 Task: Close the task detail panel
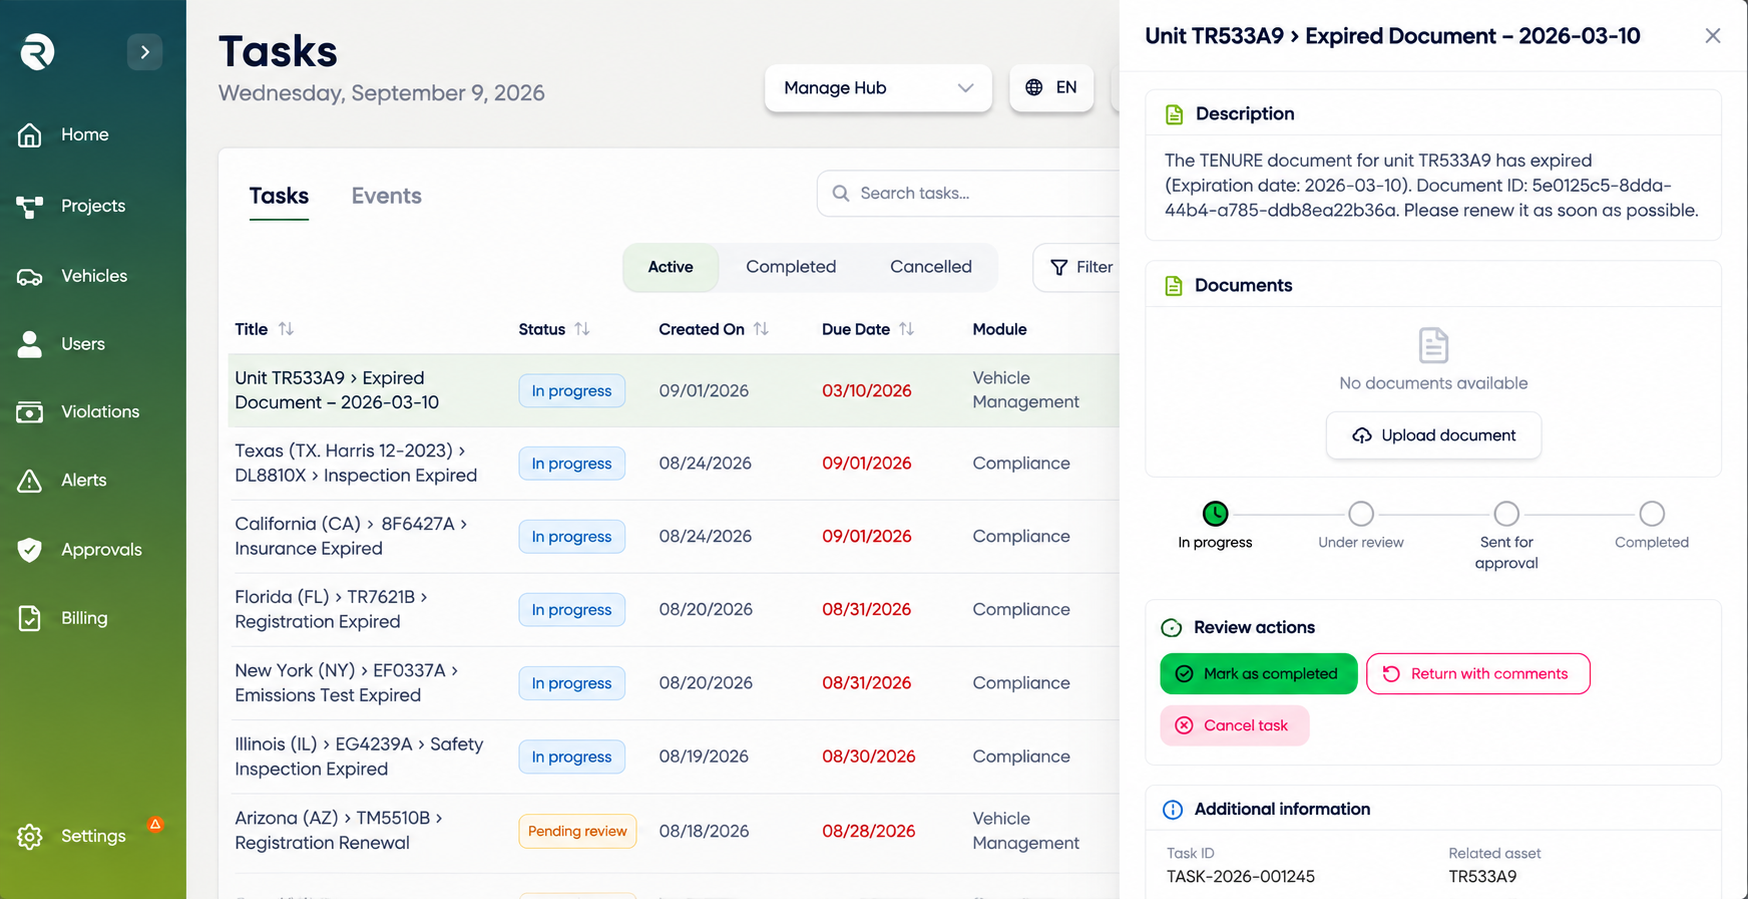click(1713, 36)
